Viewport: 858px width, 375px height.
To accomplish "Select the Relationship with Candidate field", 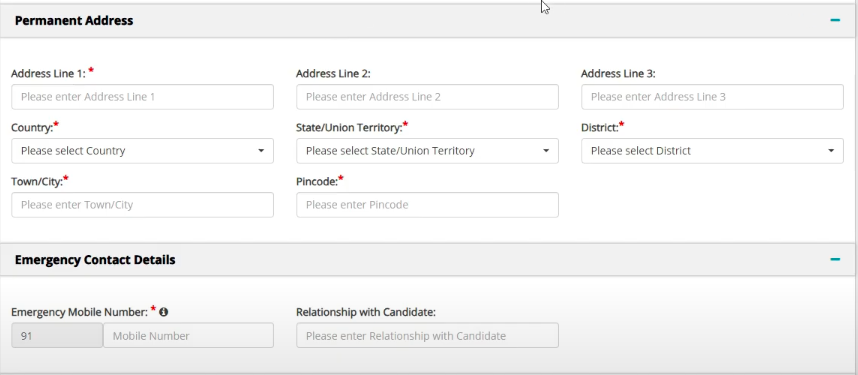I will 427,336.
